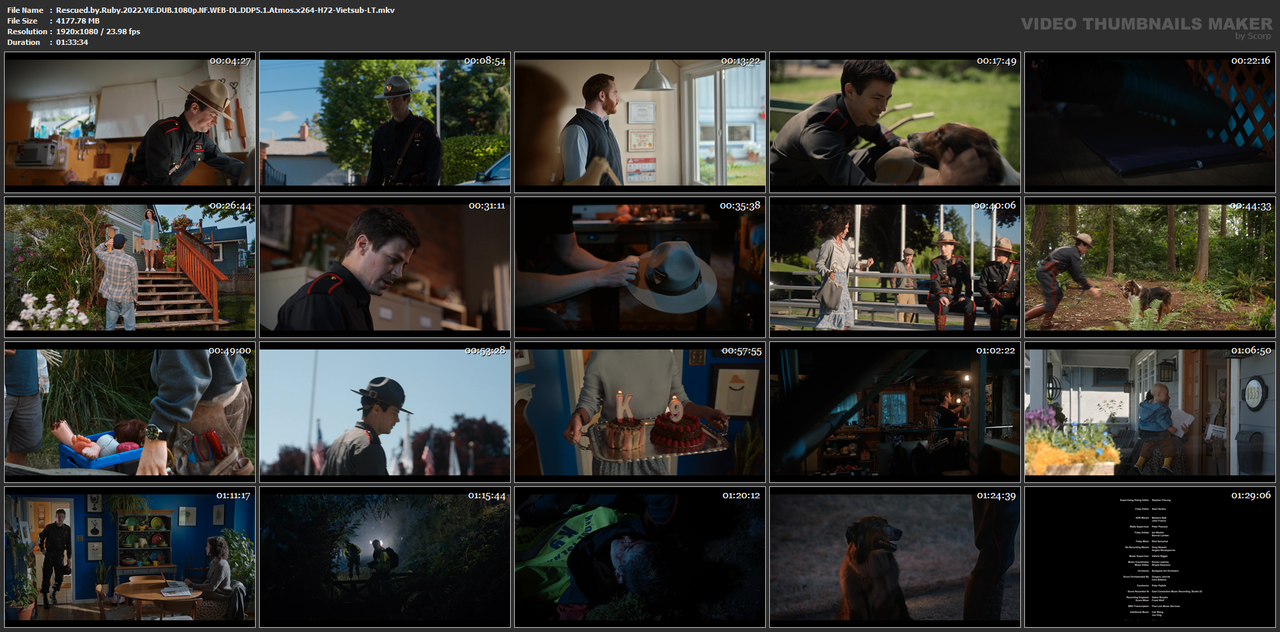1280x632 pixels.
Task: Open the thumbnail stamped 00:17:49
Action: pos(893,121)
